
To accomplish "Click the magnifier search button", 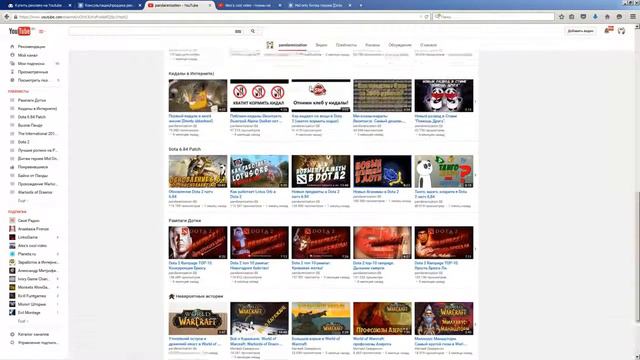I will click(253, 31).
